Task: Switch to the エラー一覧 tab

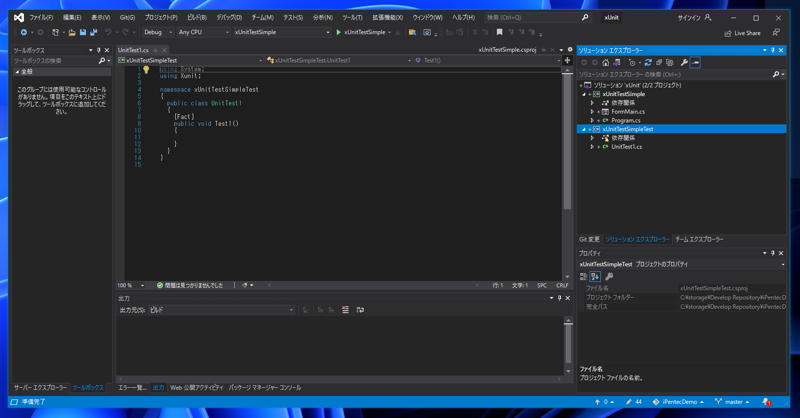Action: [x=132, y=388]
